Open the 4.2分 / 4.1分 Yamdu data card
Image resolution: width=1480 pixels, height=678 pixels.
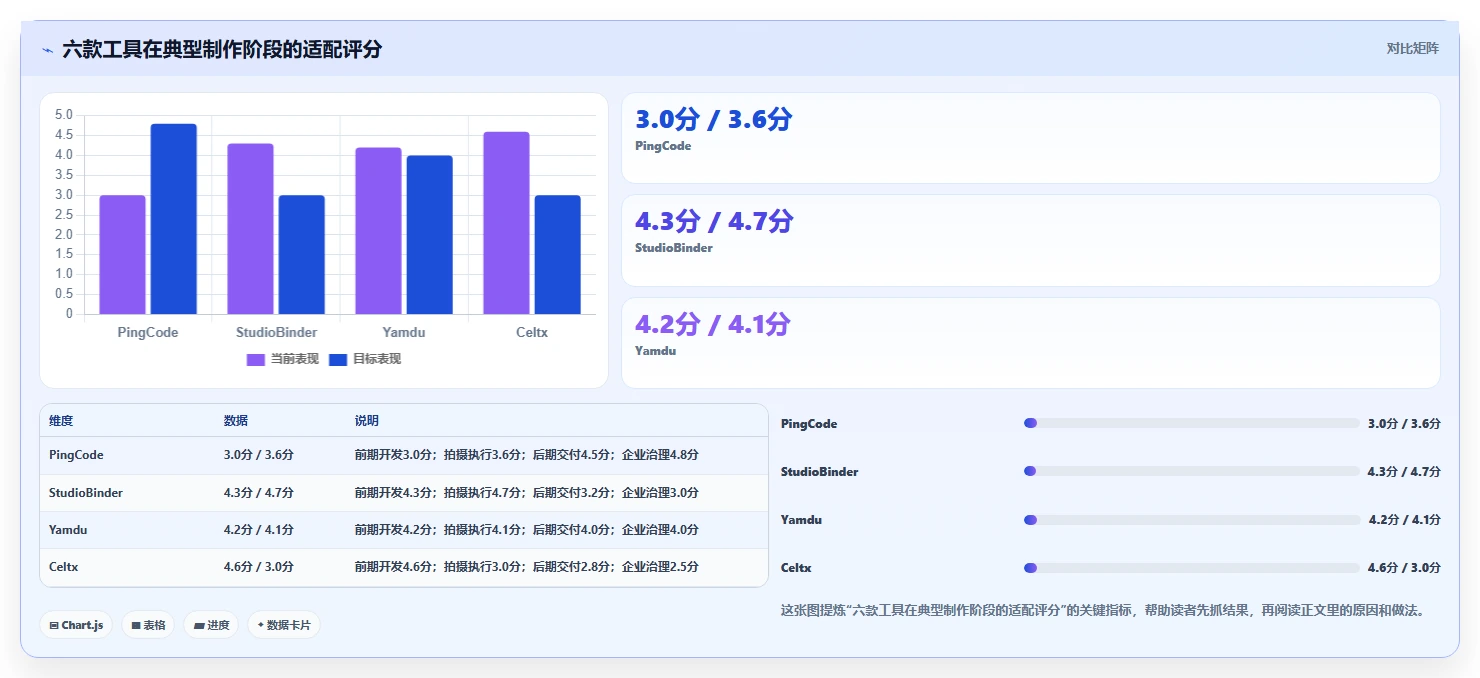click(1031, 343)
